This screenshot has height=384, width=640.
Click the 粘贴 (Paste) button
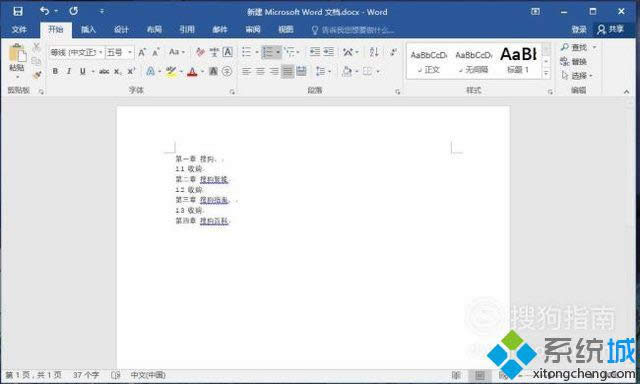(17, 61)
